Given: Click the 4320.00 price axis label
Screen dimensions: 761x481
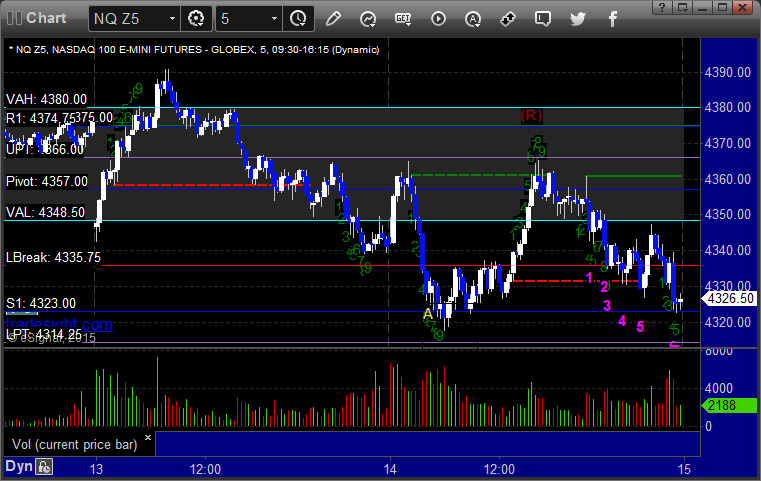Looking at the screenshot, I should point(728,322).
